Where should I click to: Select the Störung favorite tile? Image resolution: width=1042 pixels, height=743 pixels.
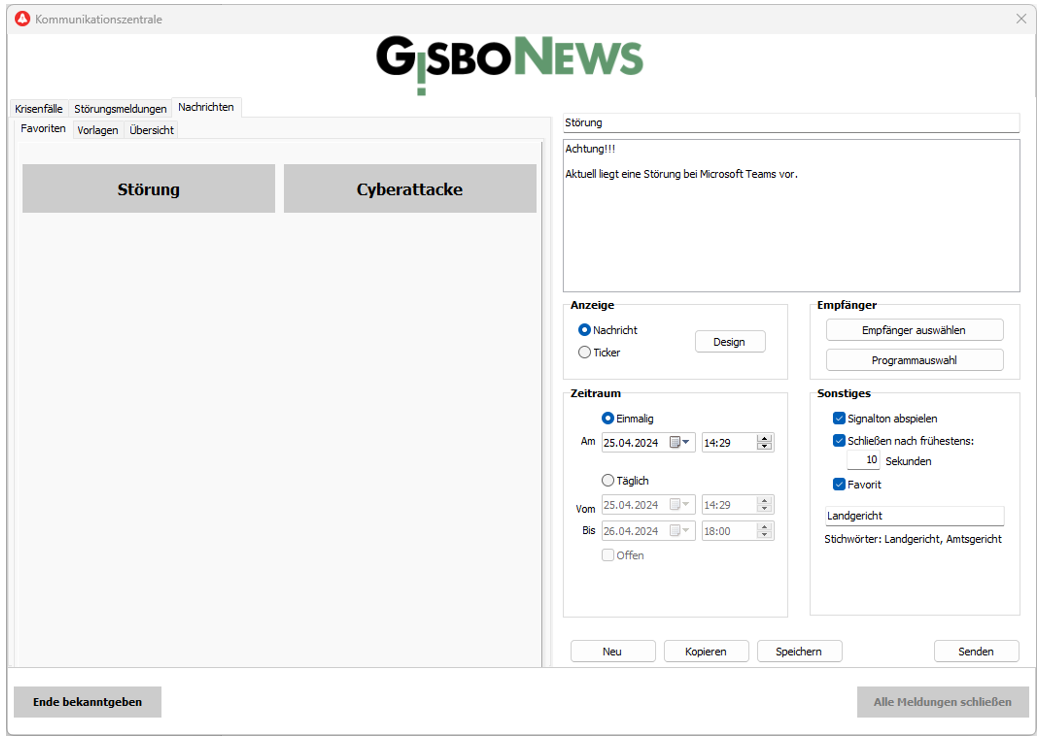(x=149, y=189)
